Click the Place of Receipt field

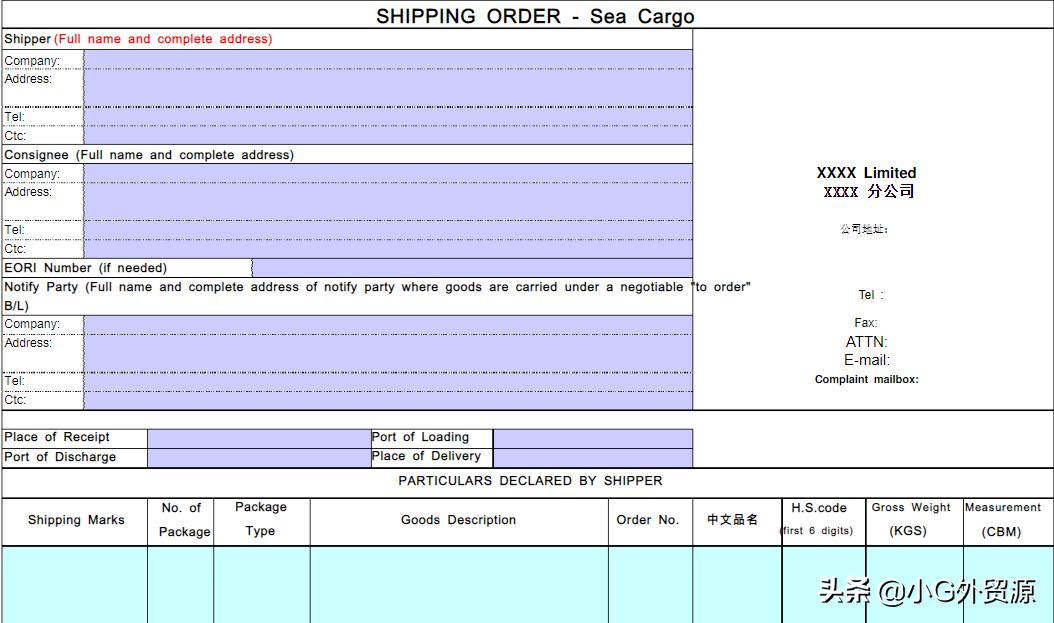click(x=259, y=438)
